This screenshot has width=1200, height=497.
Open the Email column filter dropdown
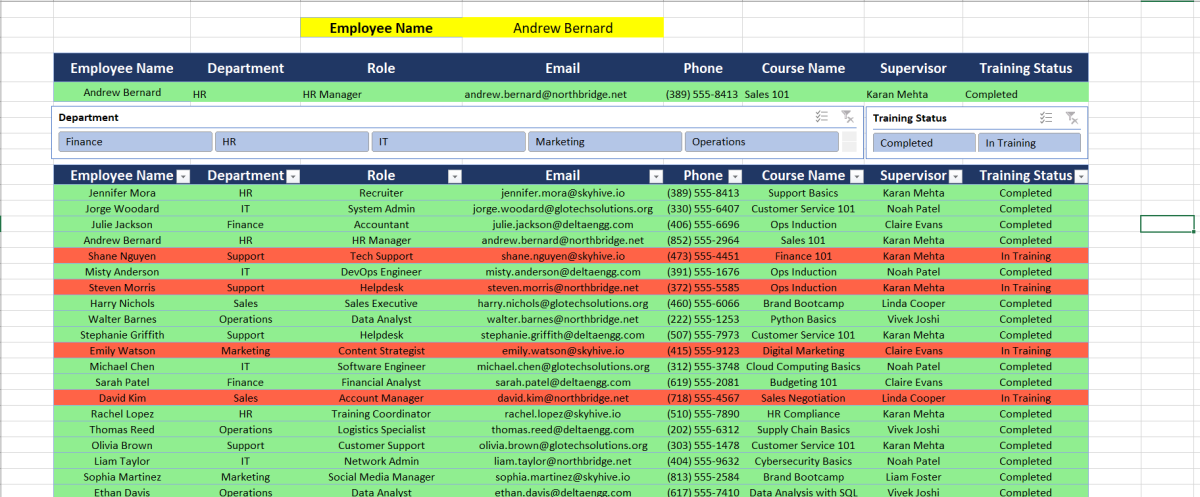tap(656, 176)
